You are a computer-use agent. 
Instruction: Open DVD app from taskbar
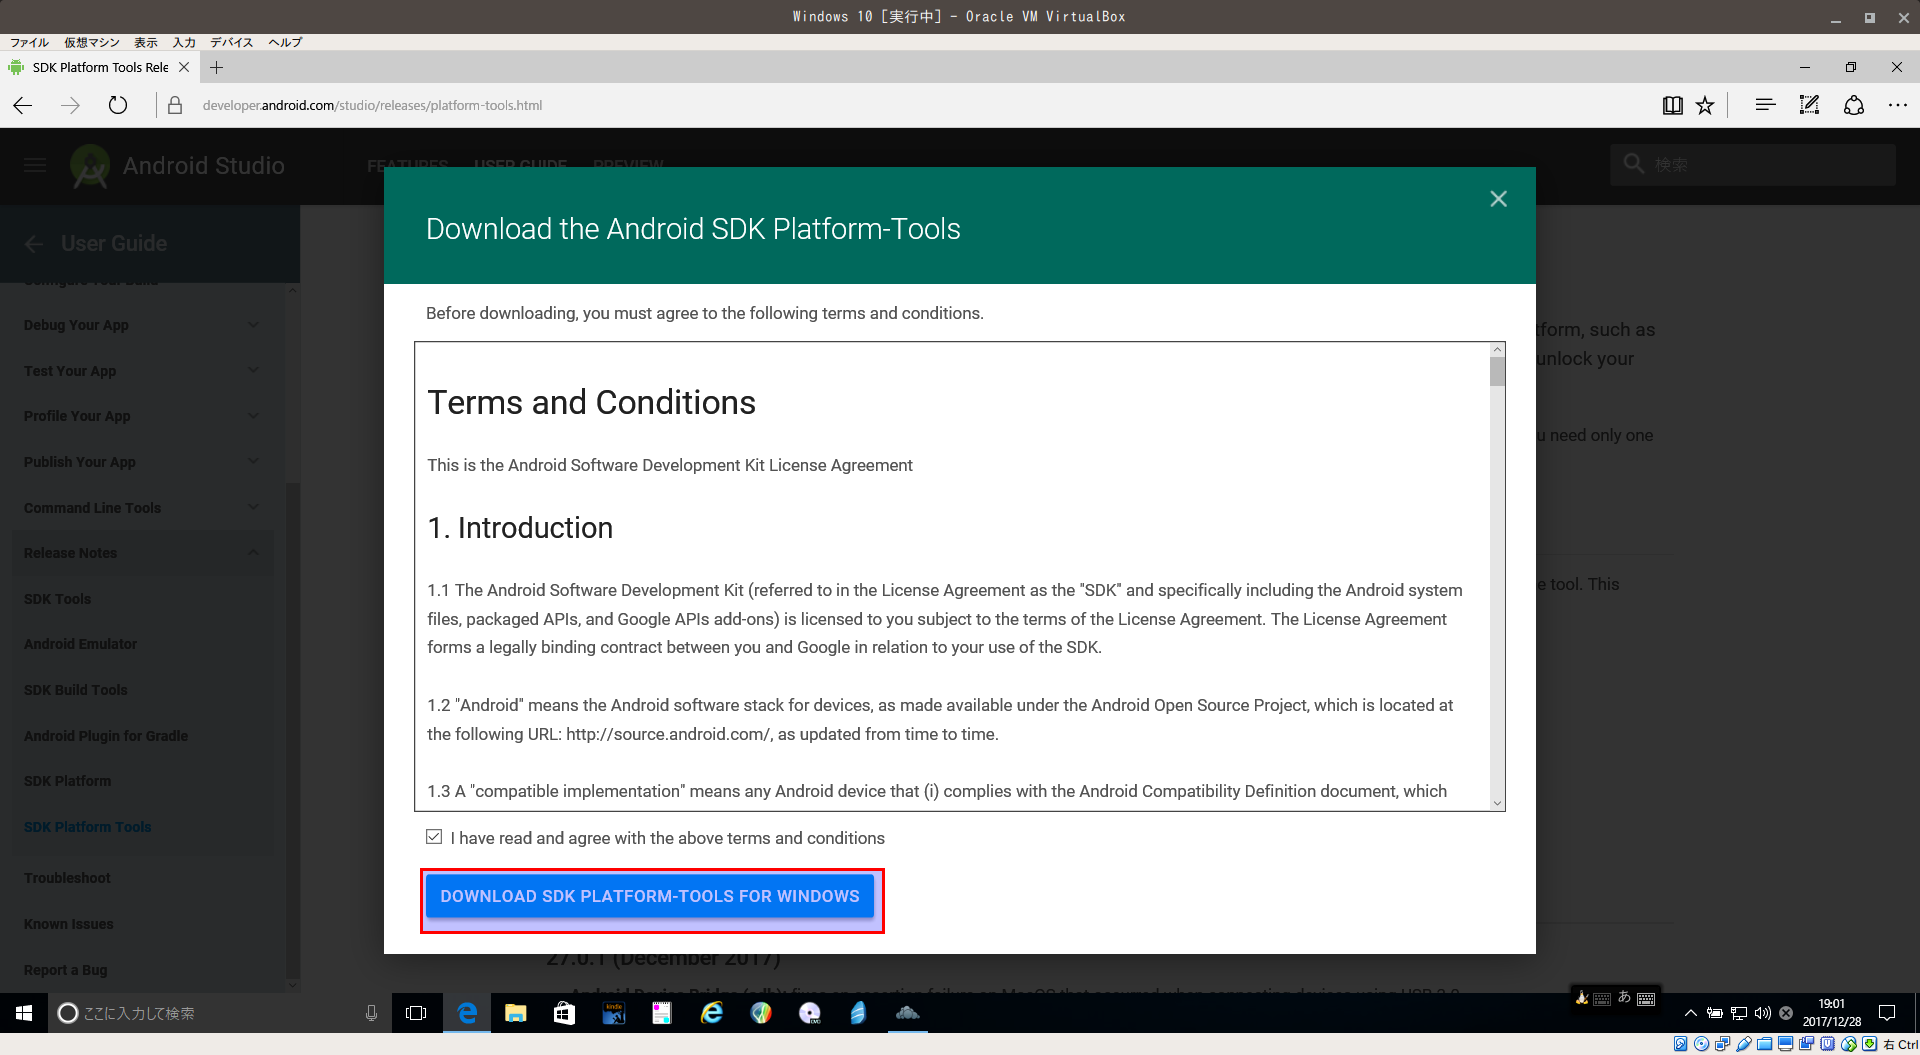coord(810,1013)
